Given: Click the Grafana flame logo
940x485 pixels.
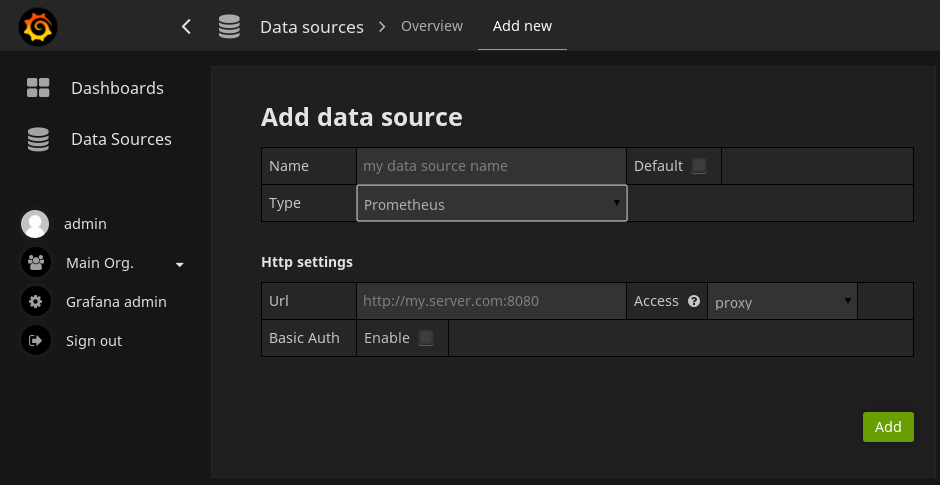Looking at the screenshot, I should pos(38,27).
